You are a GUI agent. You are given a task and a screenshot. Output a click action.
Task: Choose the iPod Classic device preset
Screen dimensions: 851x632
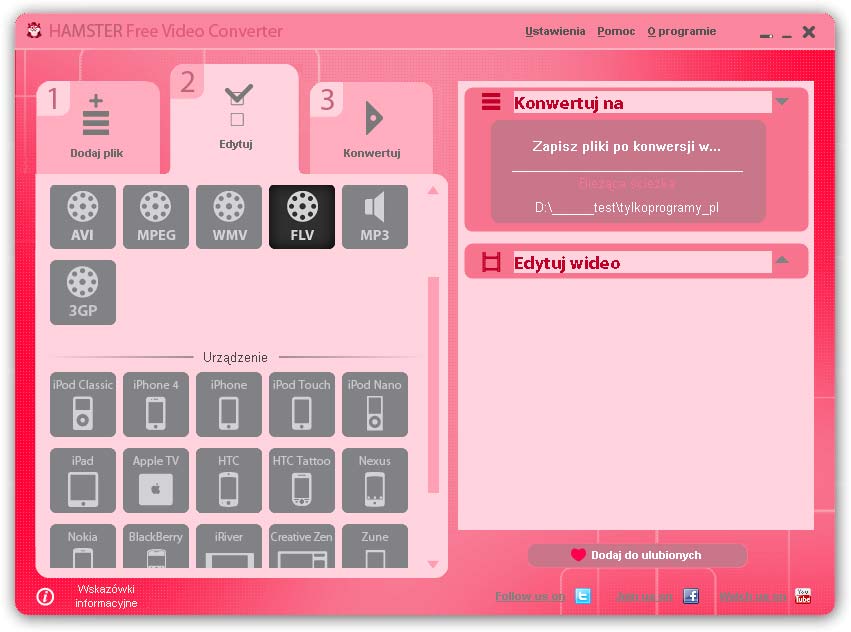pos(82,404)
